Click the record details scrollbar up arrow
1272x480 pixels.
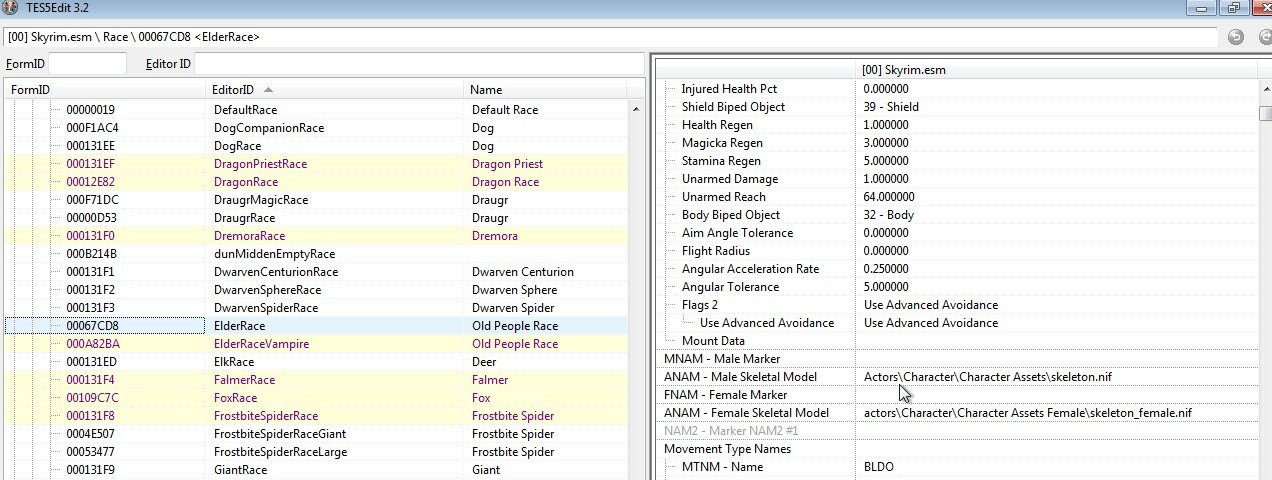pos(1265,88)
